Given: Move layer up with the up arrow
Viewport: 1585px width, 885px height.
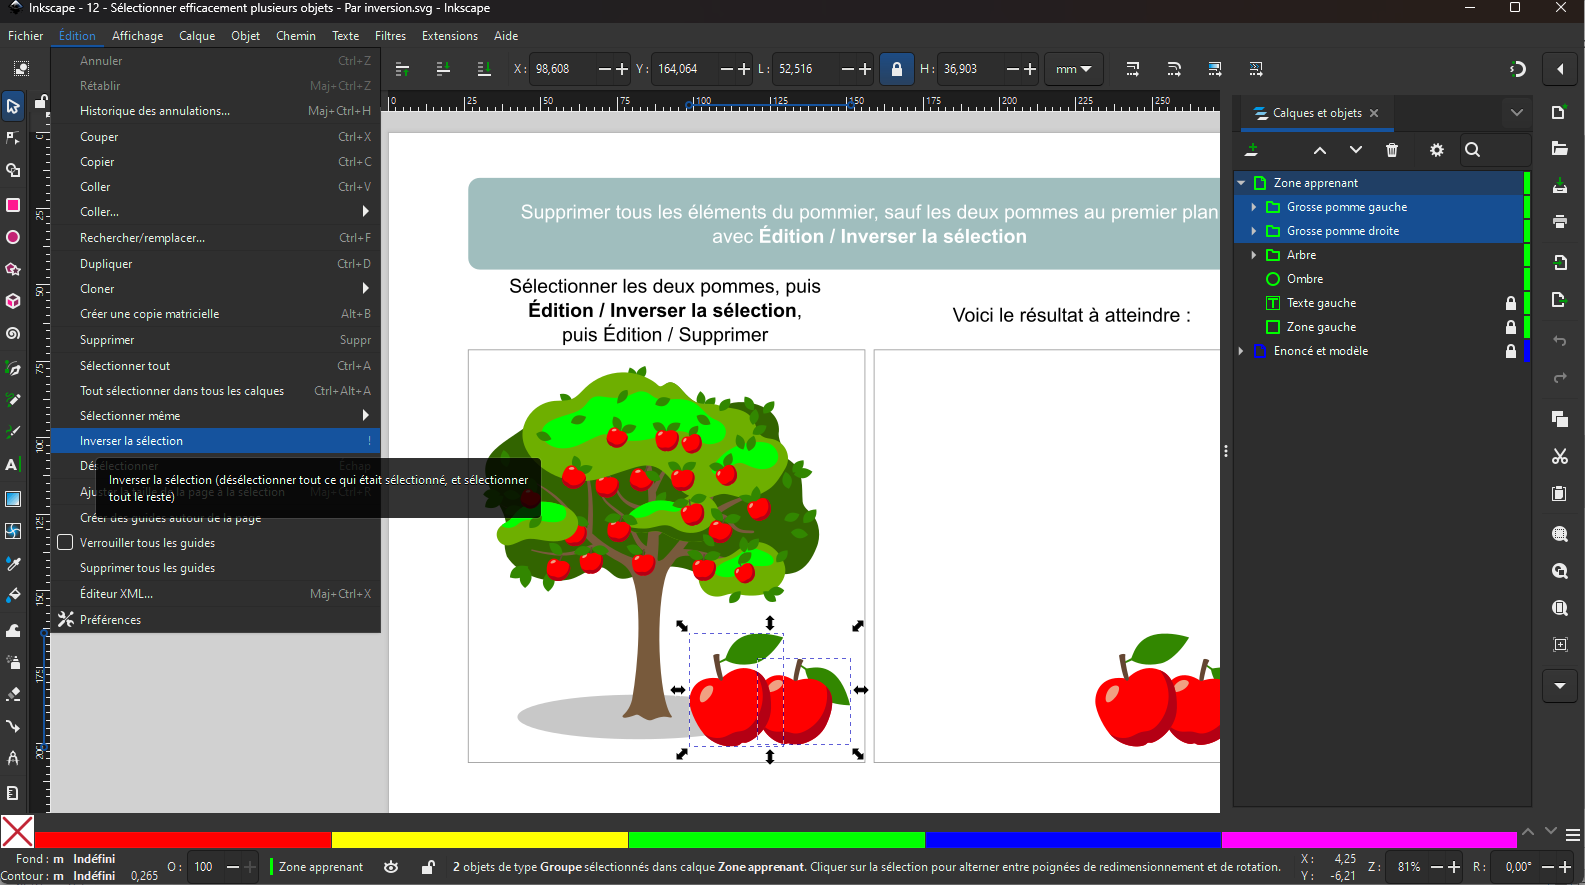Looking at the screenshot, I should 1320,150.
